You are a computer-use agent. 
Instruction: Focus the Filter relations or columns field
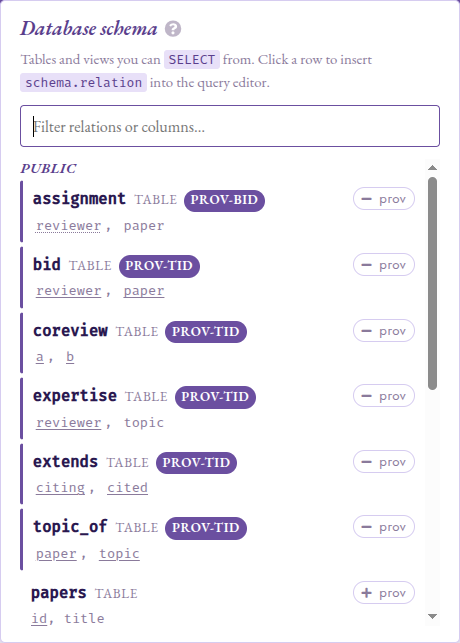pyautogui.click(x=230, y=126)
